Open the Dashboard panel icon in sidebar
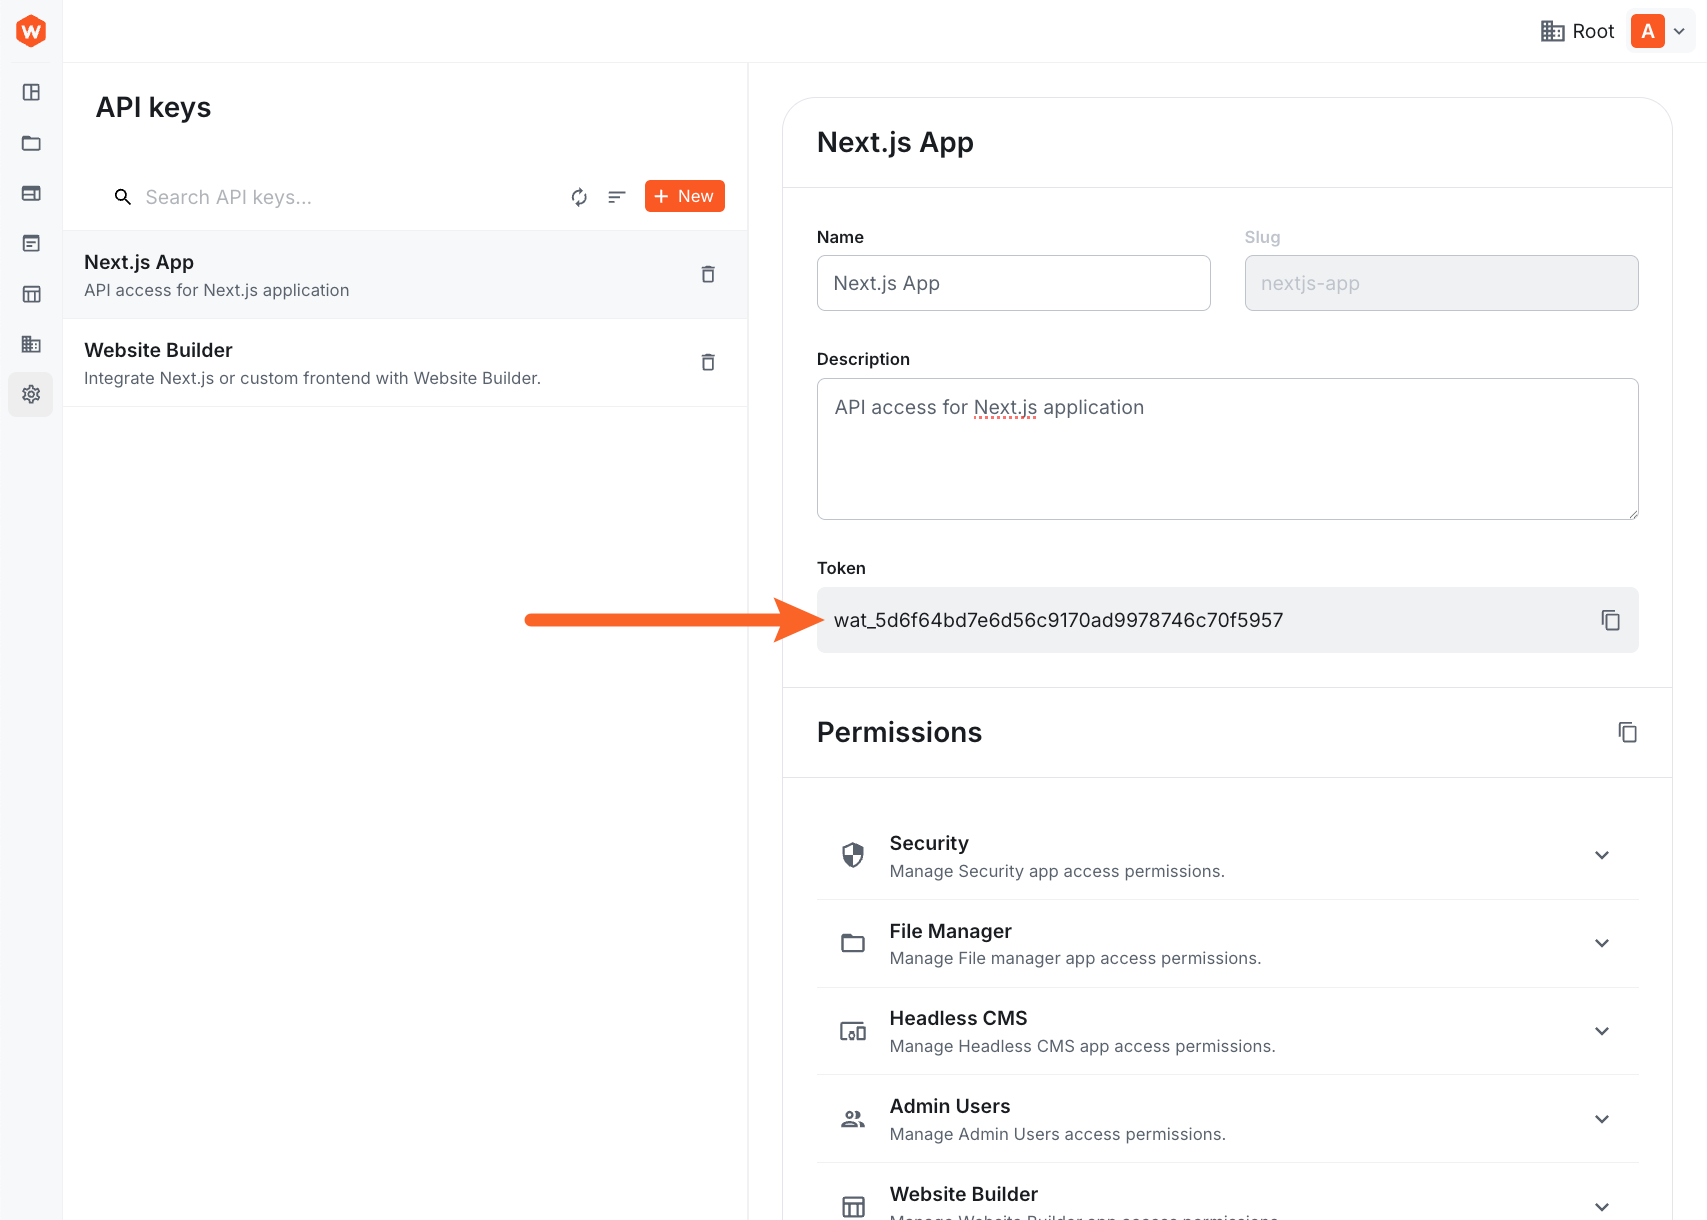The image size is (1707, 1220). [x=30, y=92]
